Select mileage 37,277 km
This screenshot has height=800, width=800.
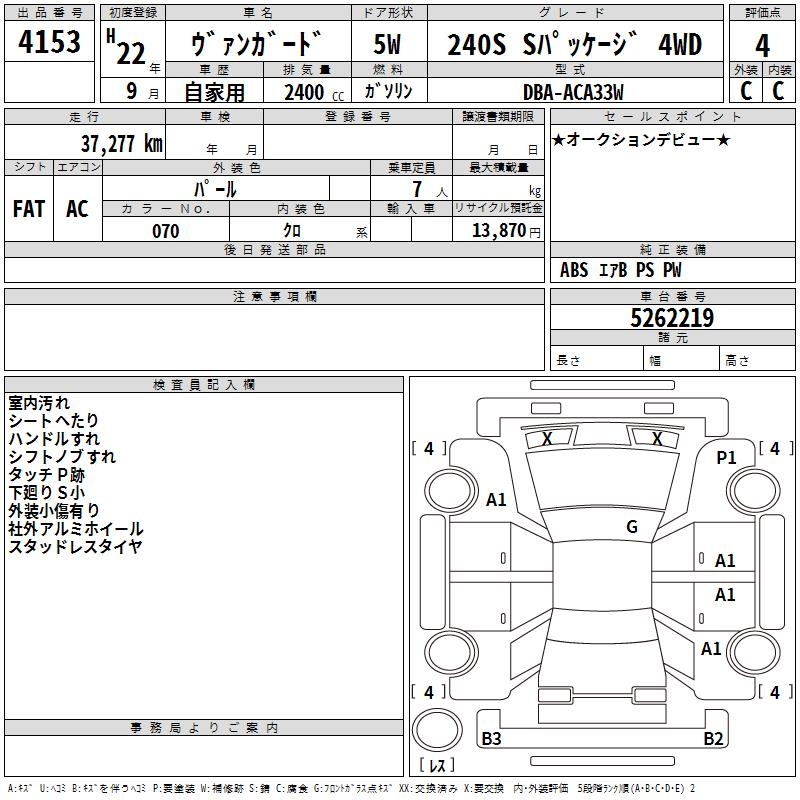121,144
